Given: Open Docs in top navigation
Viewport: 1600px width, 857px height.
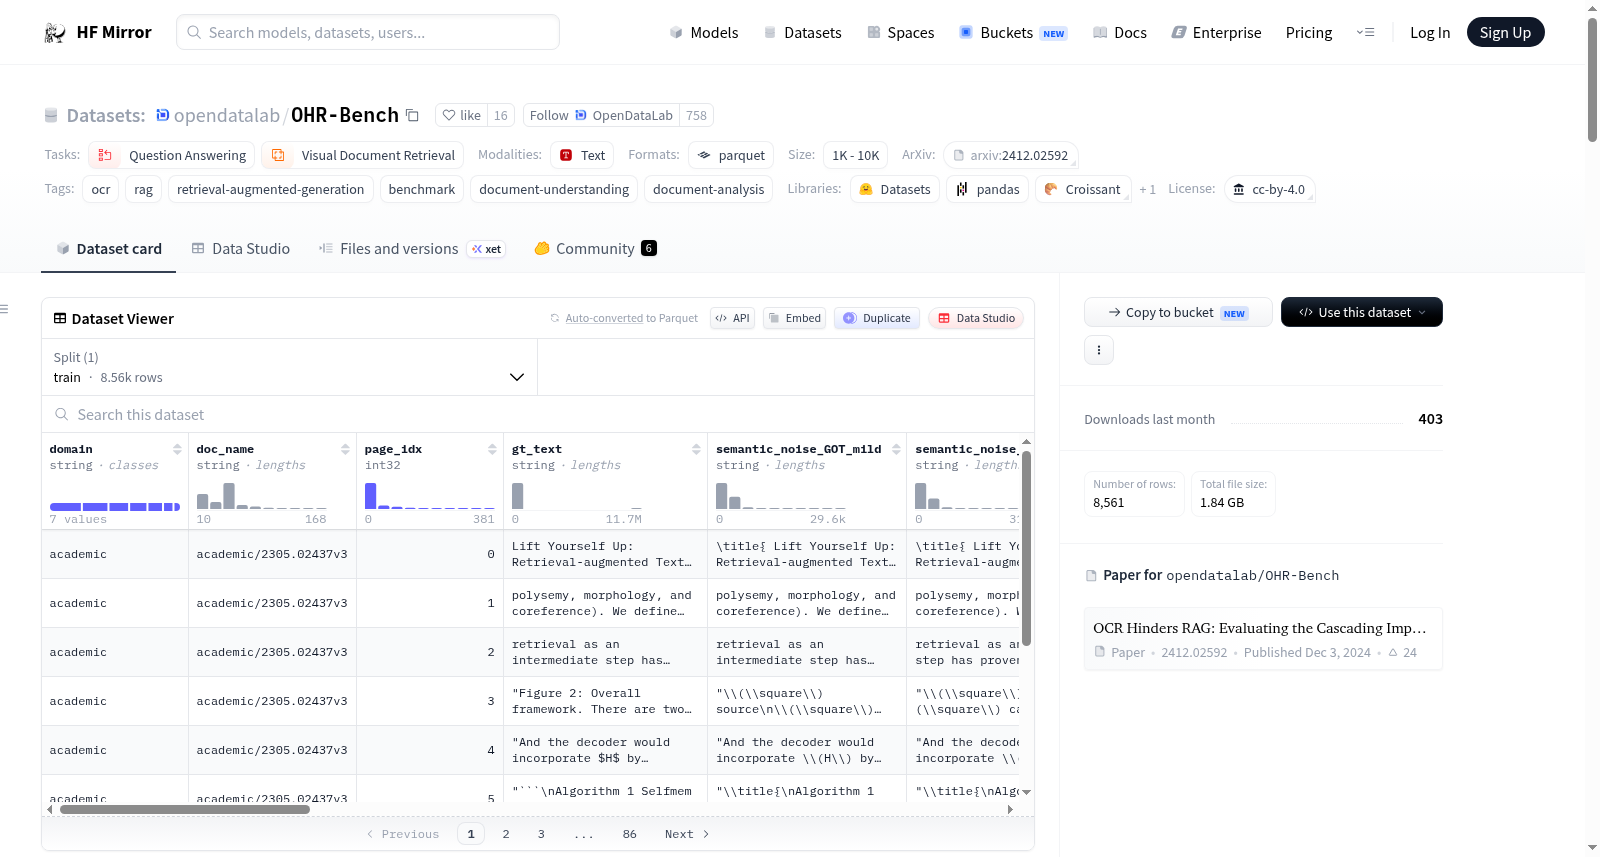Looking at the screenshot, I should coord(1120,33).
